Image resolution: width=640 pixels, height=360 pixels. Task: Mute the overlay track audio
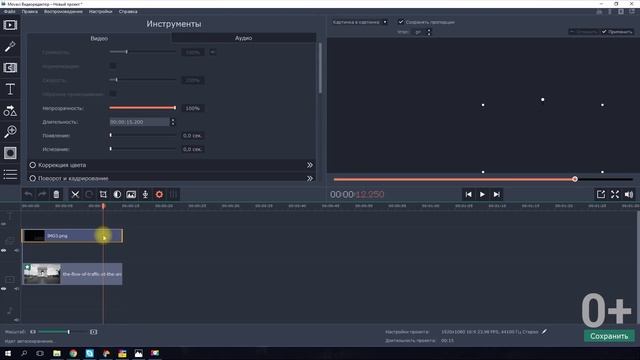pyautogui.click(x=16, y=250)
